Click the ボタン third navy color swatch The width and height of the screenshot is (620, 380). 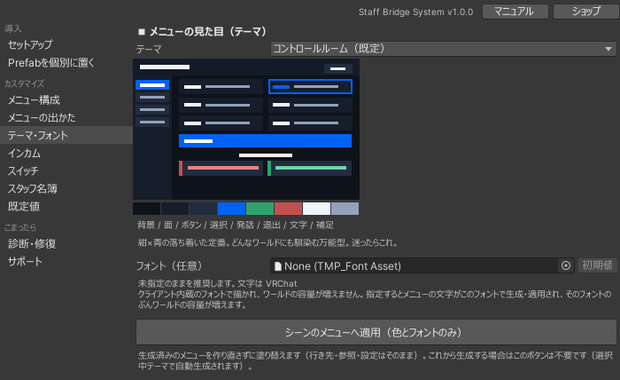tap(203, 208)
